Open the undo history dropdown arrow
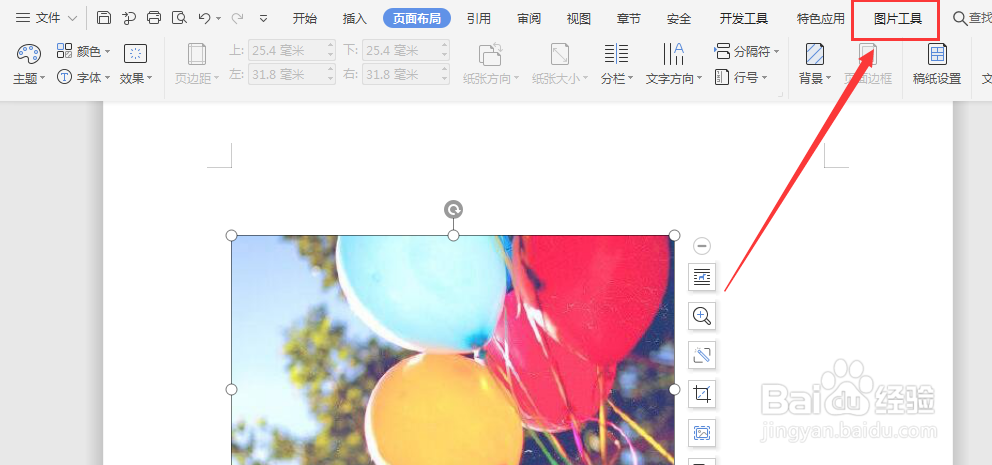Viewport: 992px width, 465px height. tap(219, 19)
